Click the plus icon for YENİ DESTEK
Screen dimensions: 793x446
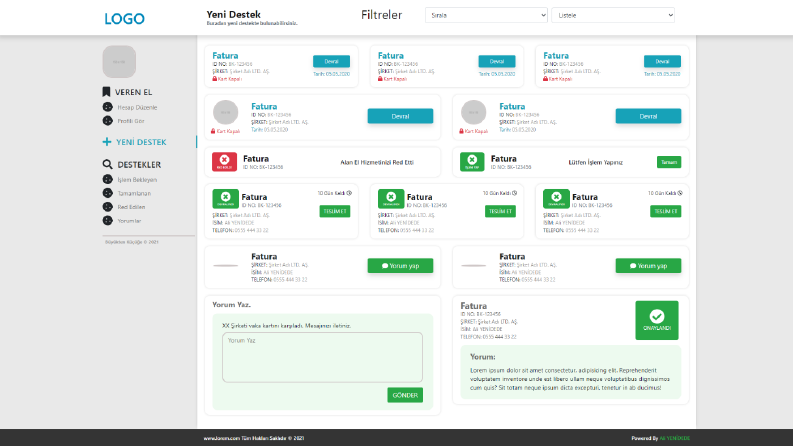[107, 142]
